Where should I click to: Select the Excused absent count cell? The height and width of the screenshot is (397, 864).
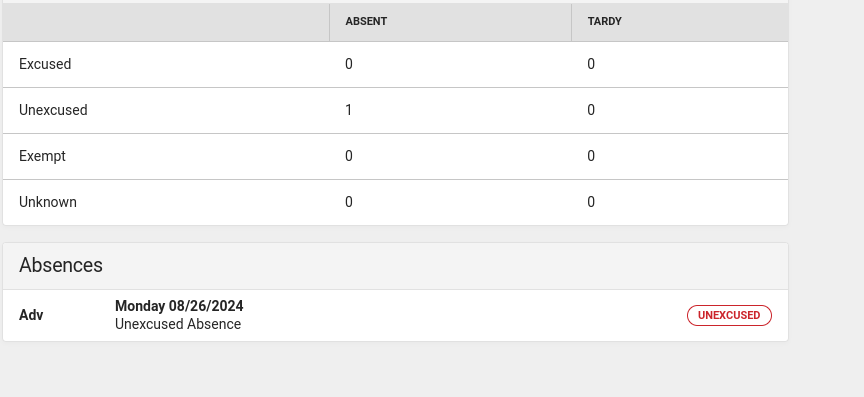coord(450,65)
